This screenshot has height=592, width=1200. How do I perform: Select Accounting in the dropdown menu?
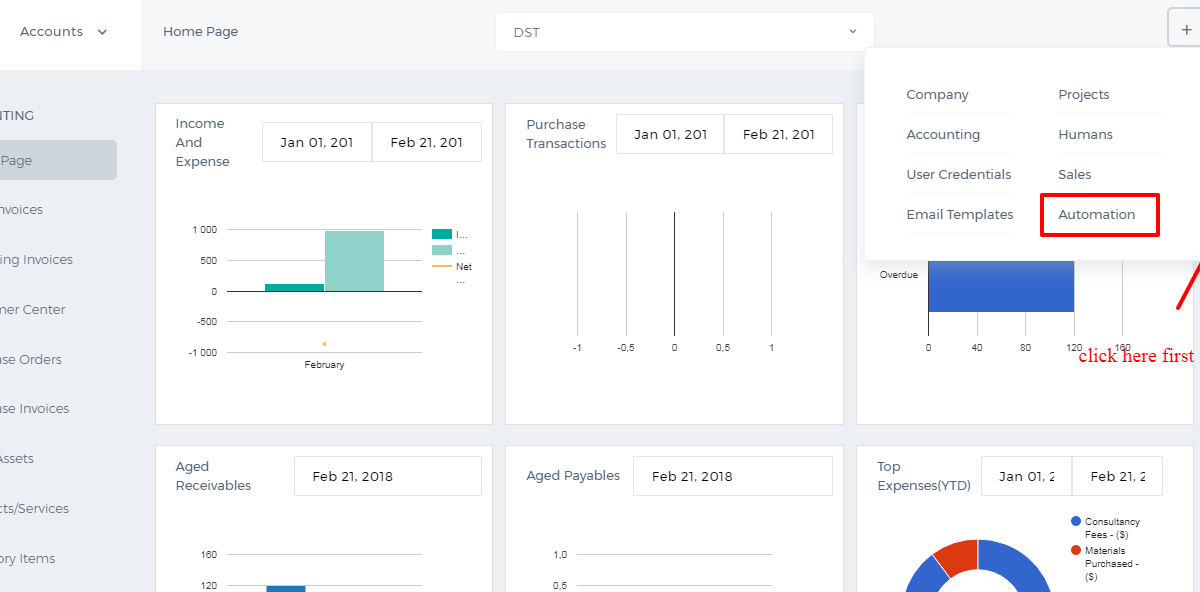(x=943, y=135)
